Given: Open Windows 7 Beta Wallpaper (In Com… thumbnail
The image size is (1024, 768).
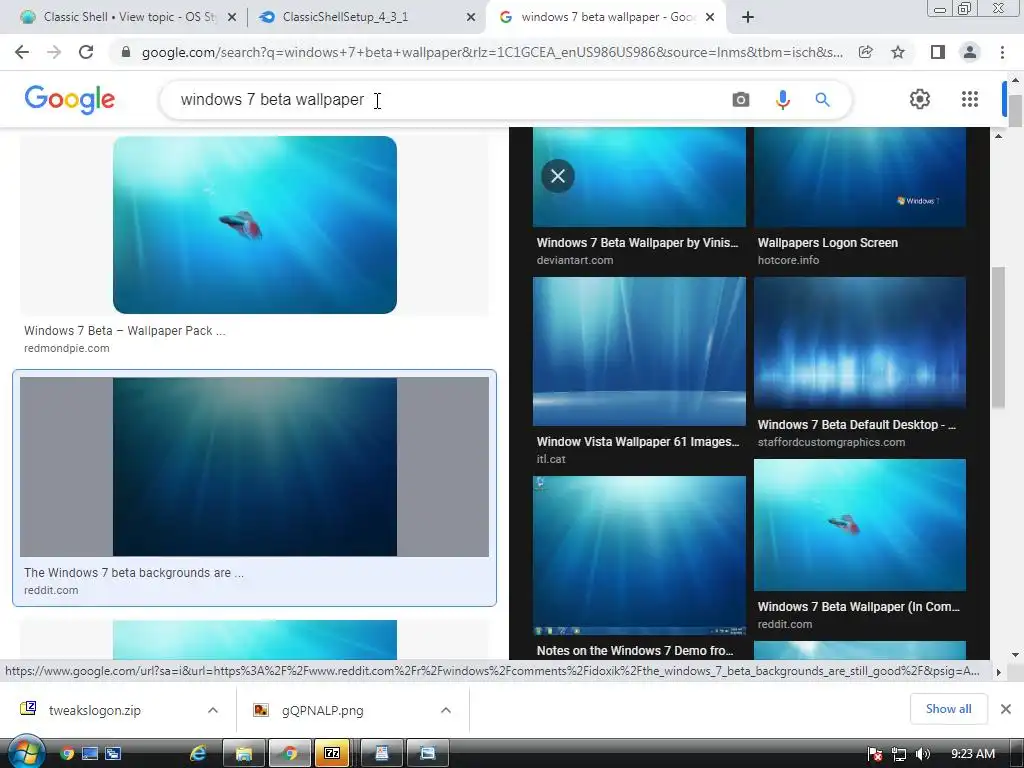Looking at the screenshot, I should pos(860,525).
